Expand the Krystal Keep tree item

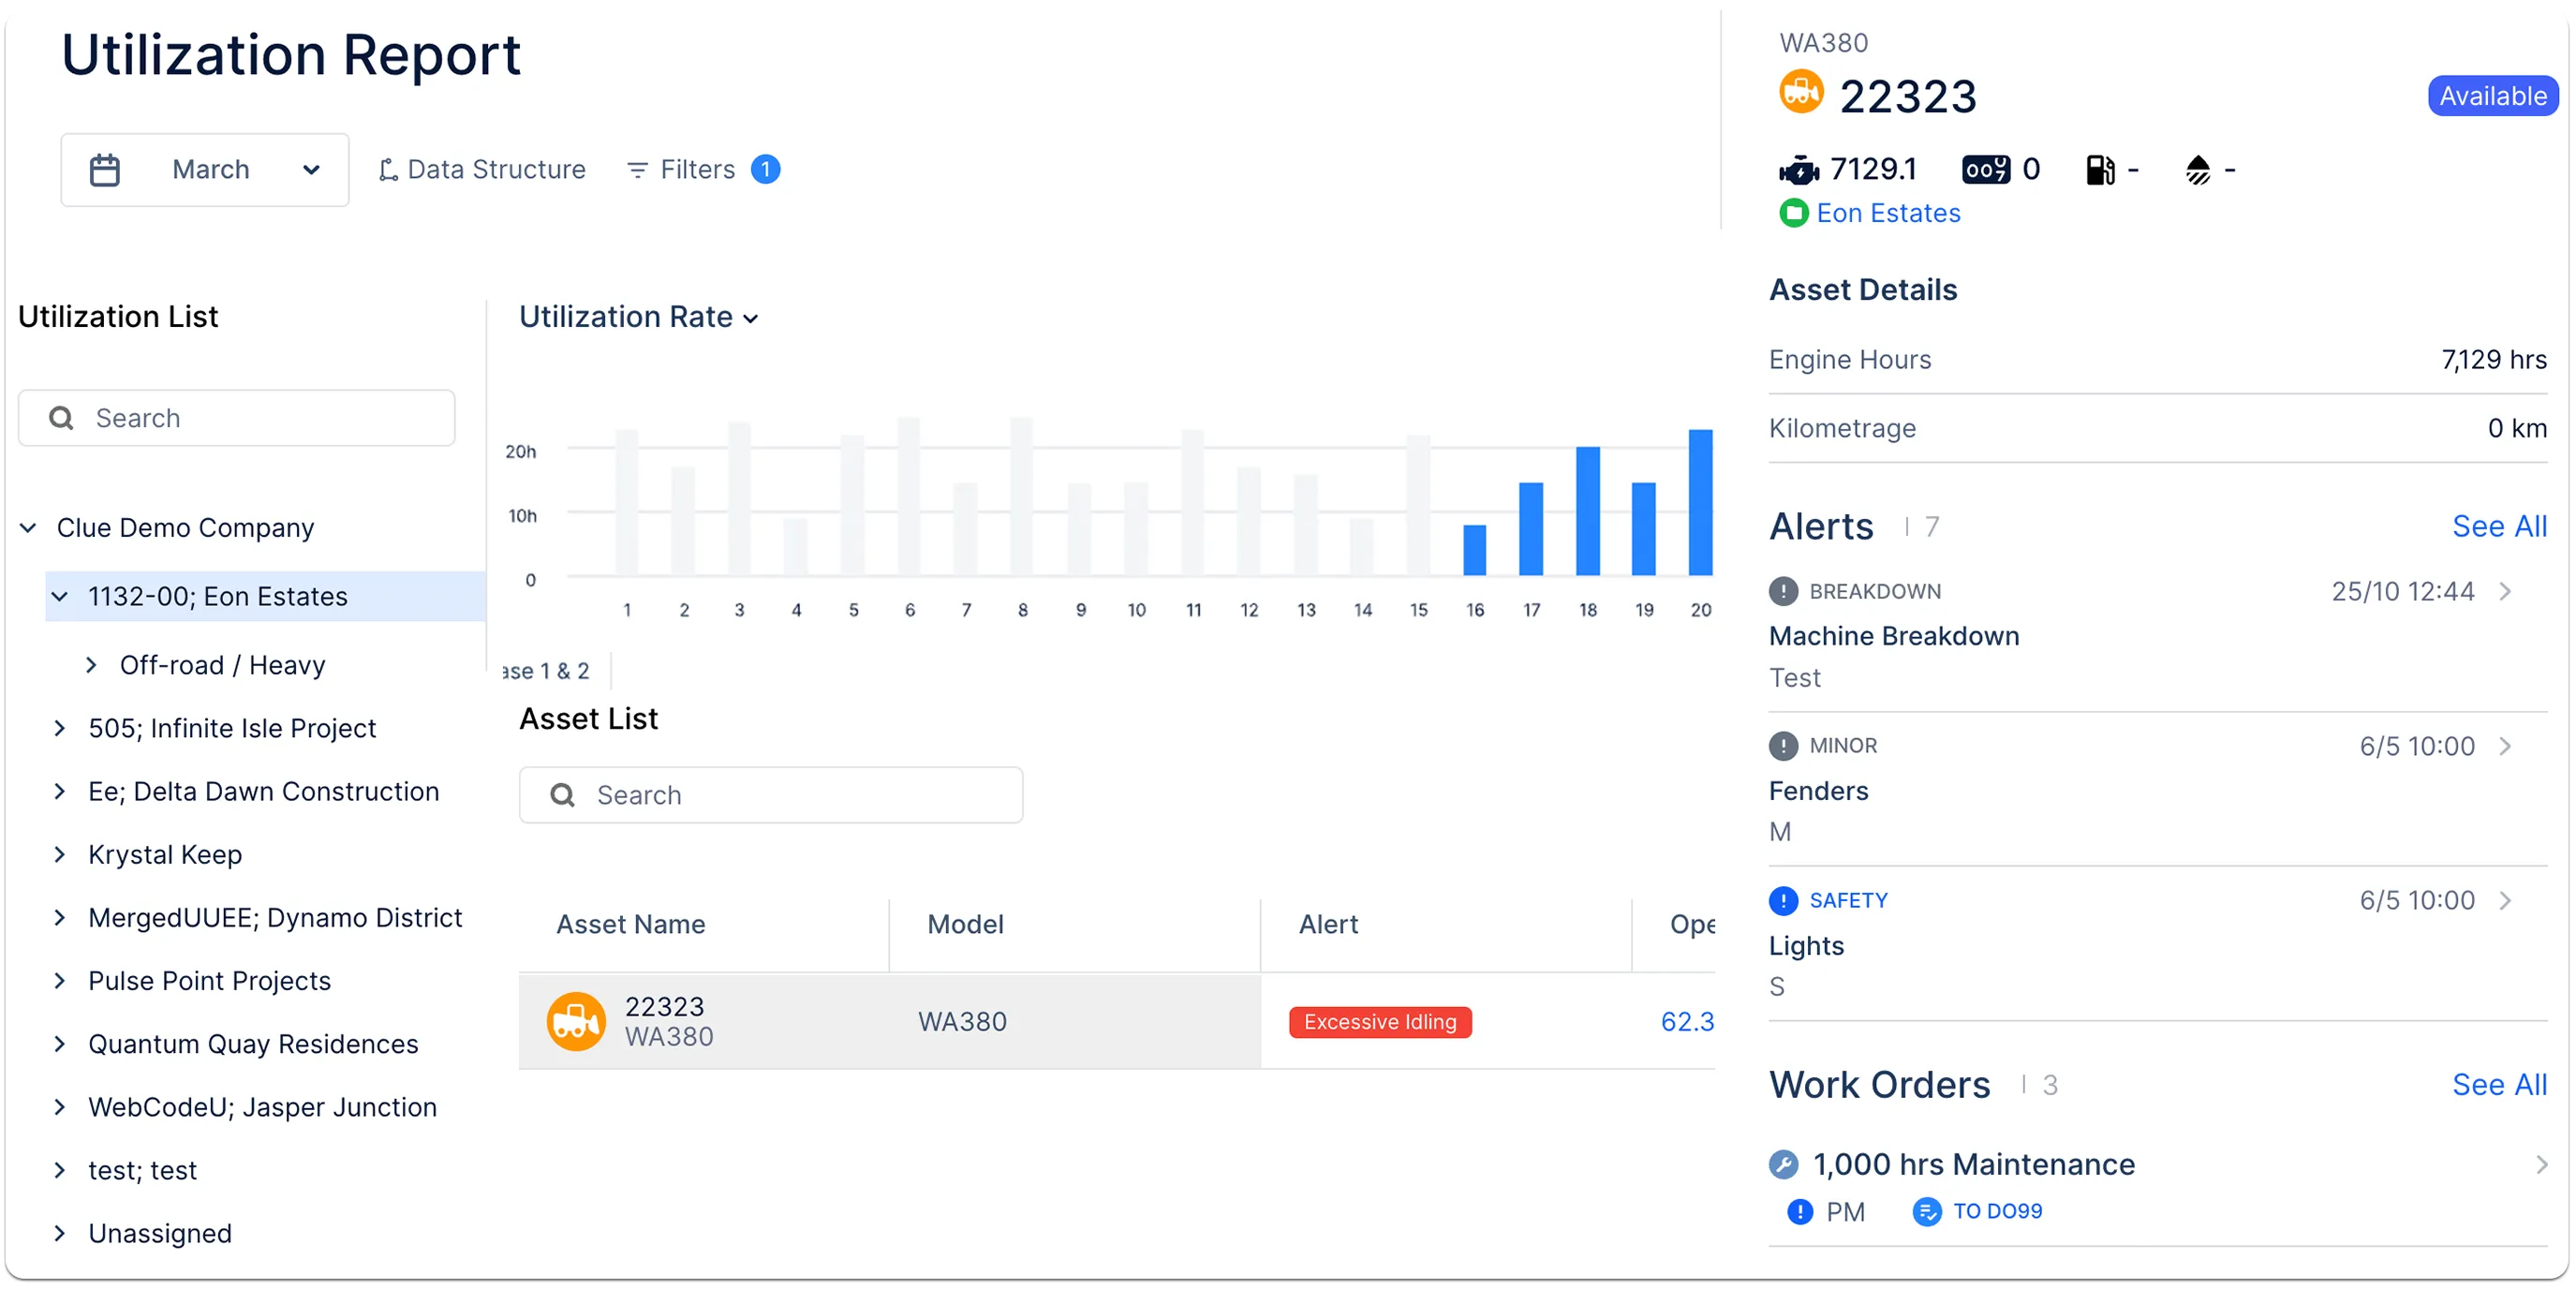click(60, 854)
